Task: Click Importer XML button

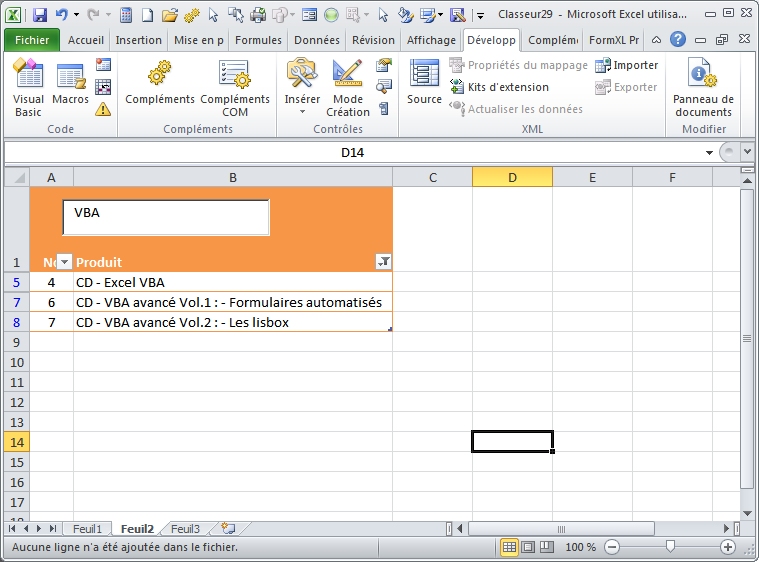Action: tap(627, 65)
